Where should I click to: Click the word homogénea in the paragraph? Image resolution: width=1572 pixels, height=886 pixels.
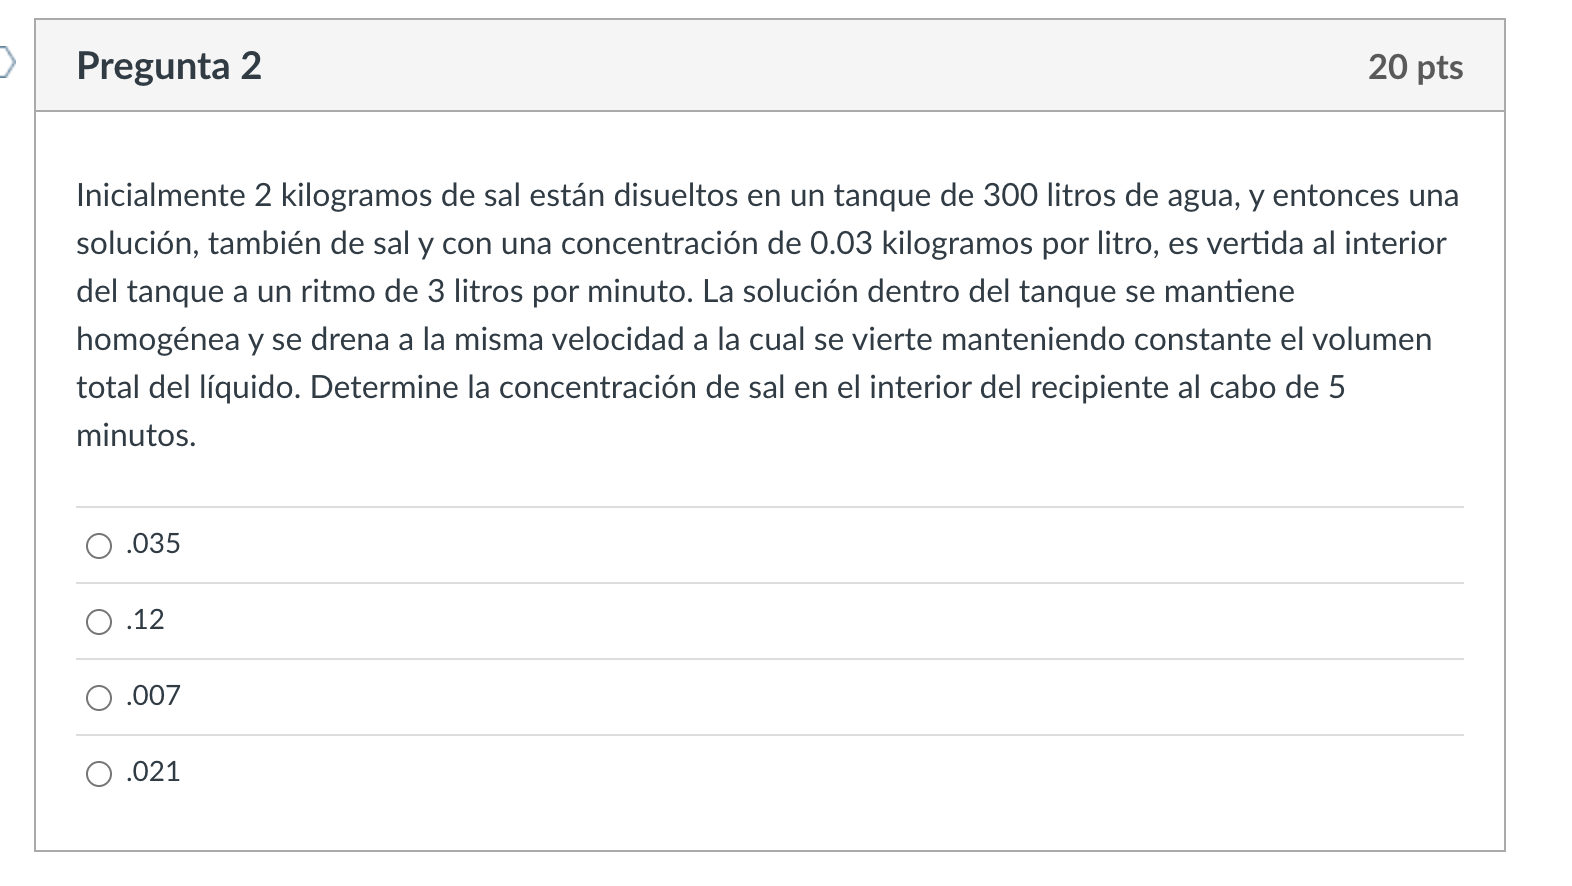click(158, 340)
